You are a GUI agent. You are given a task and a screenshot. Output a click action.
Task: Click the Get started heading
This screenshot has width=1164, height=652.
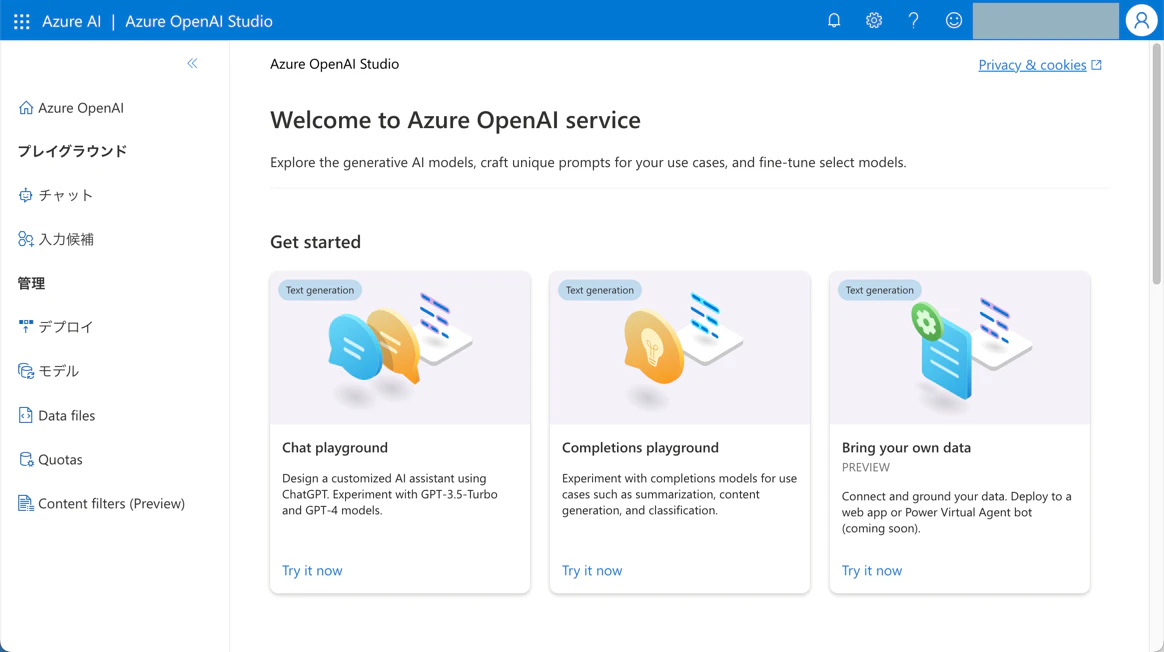click(x=315, y=242)
